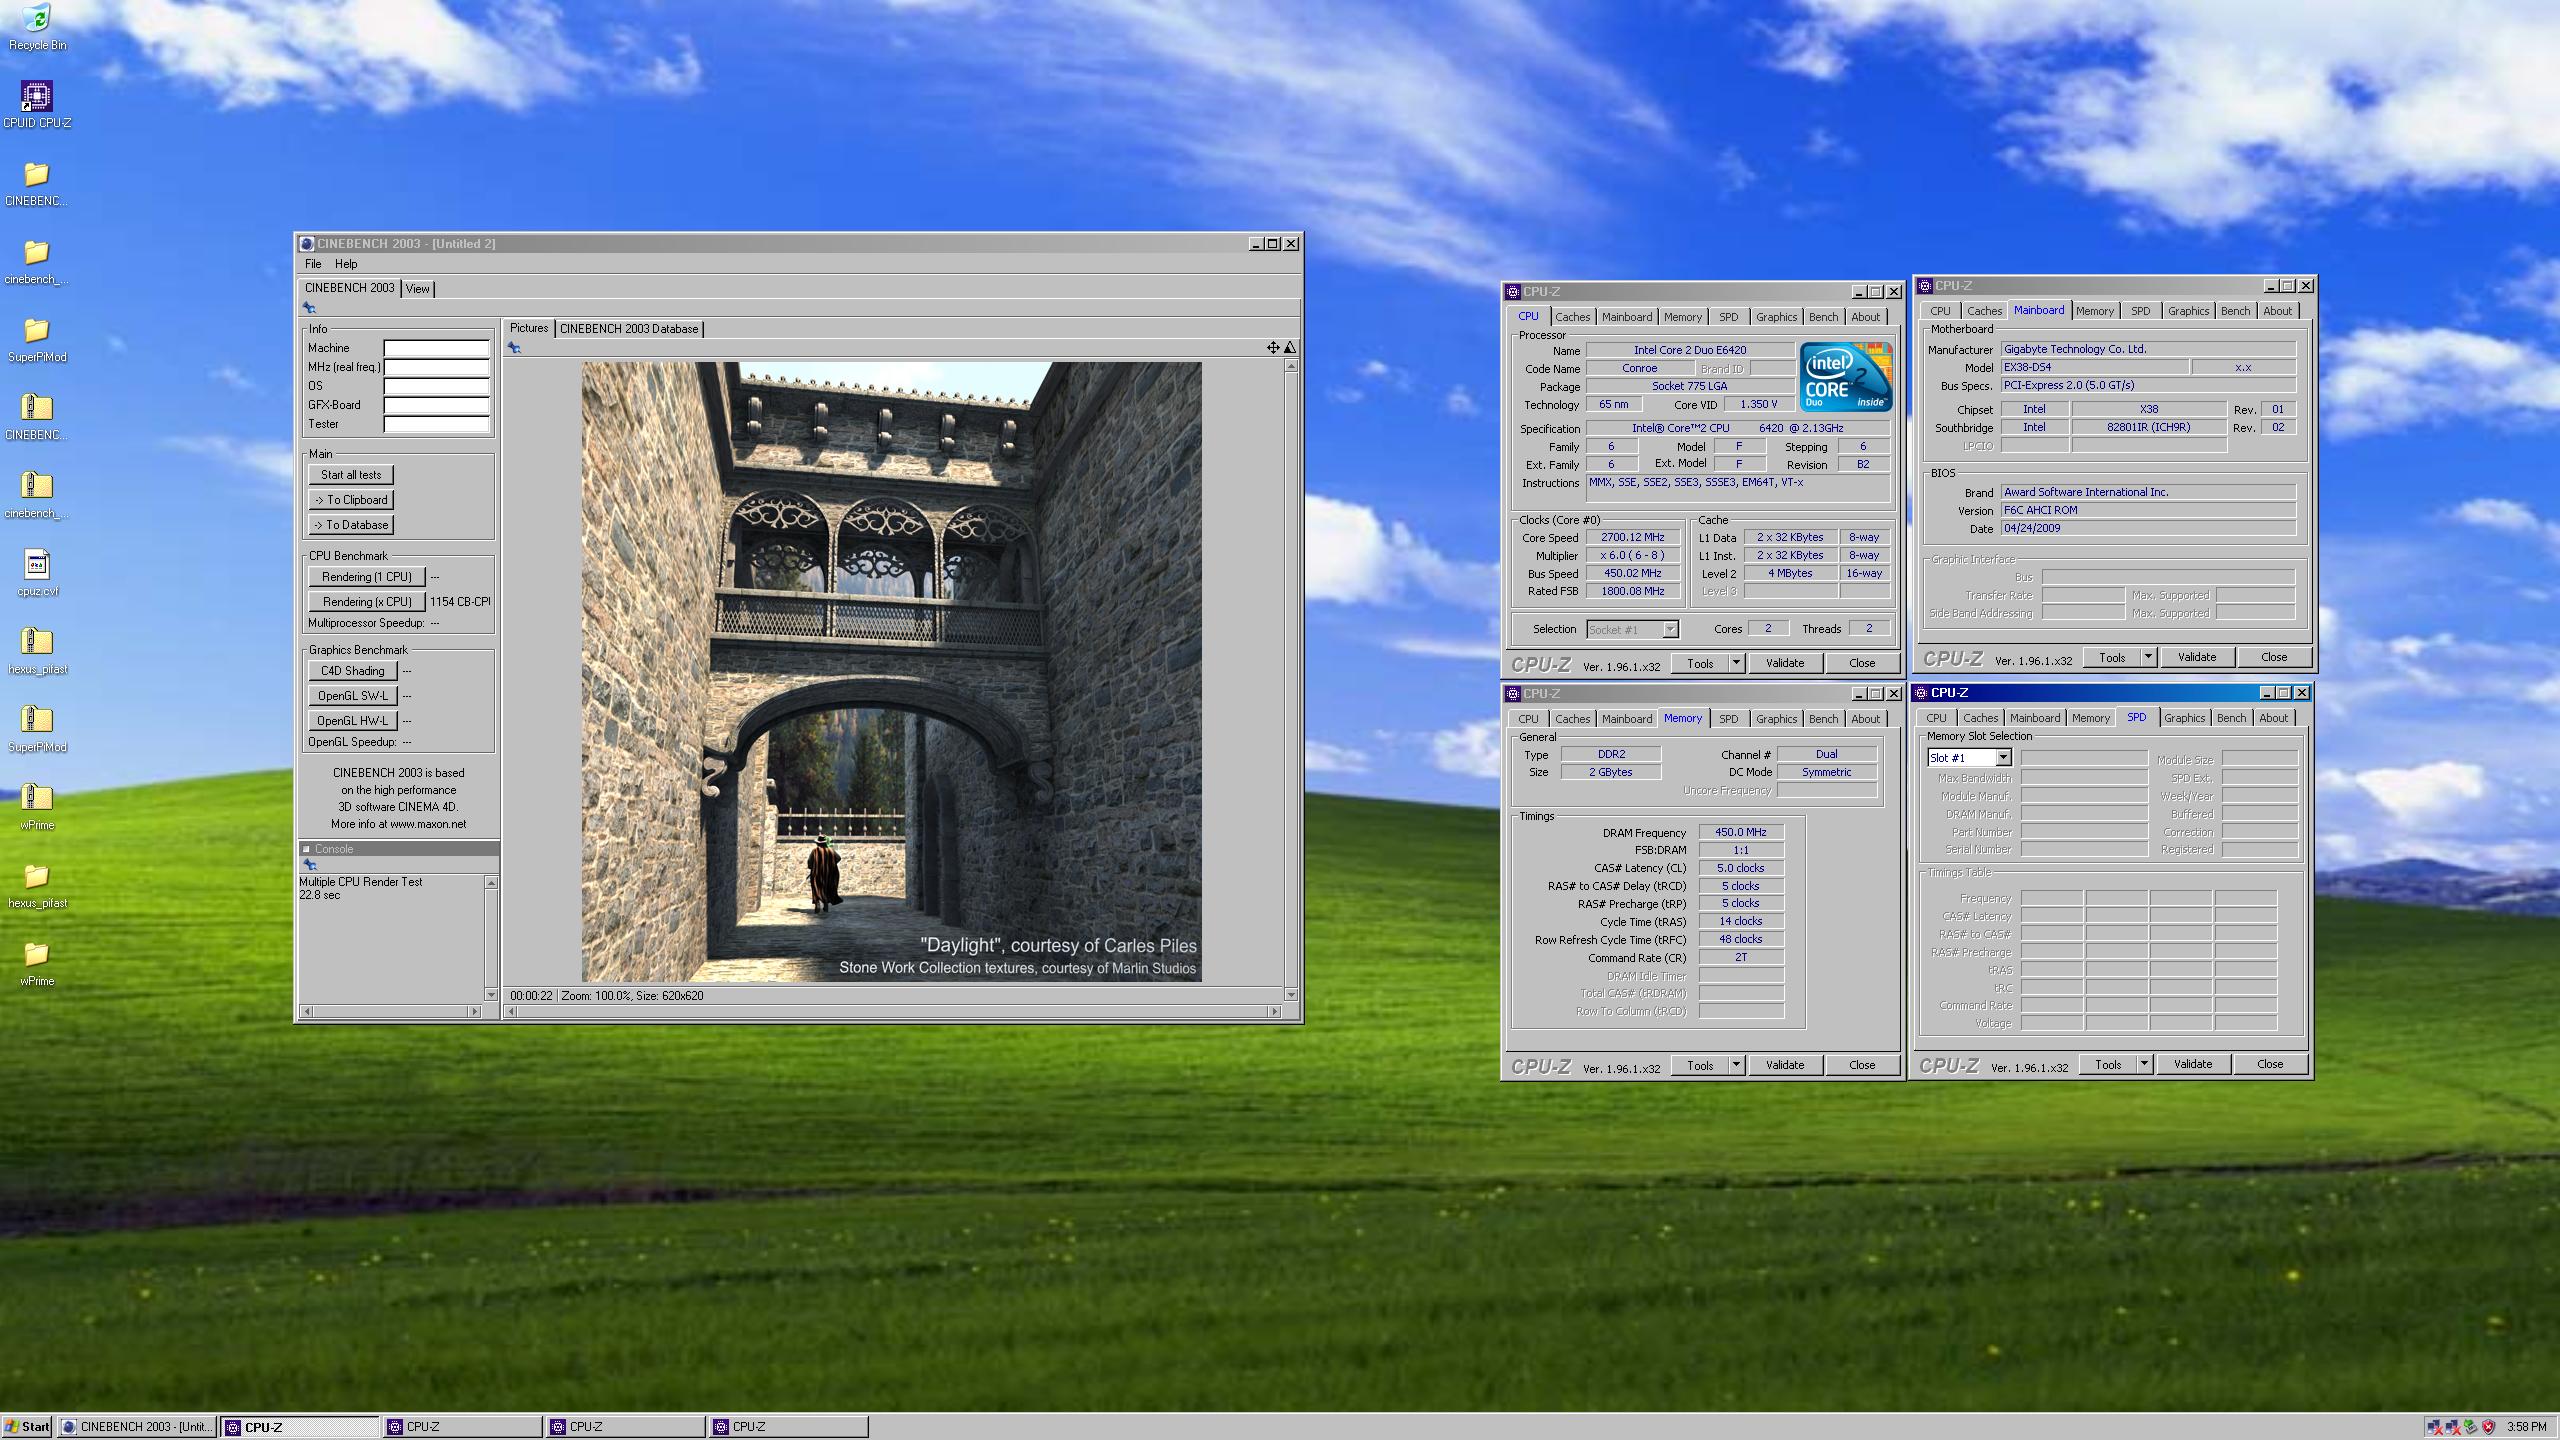Viewport: 2560px width, 1440px height.
Task: Run the C4D Shading graphics test
Action: [352, 671]
